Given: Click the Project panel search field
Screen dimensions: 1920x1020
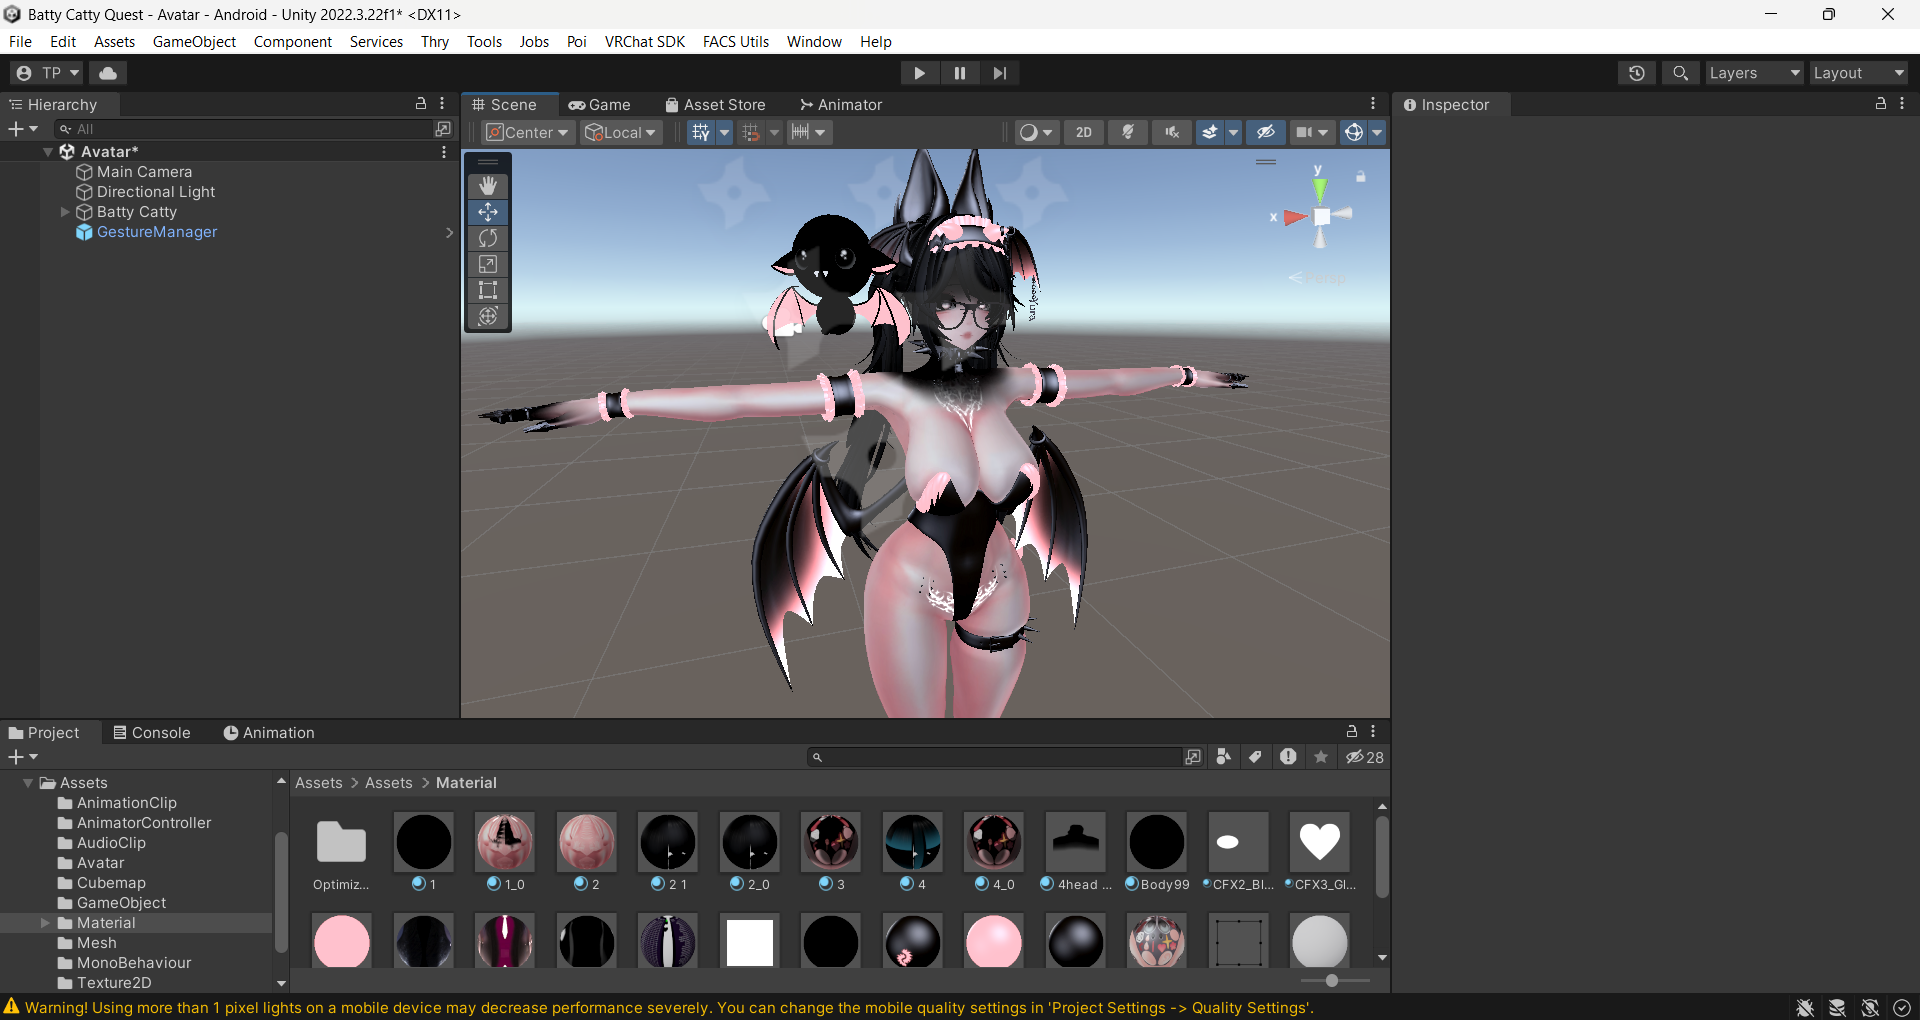Looking at the screenshot, I should click(995, 757).
